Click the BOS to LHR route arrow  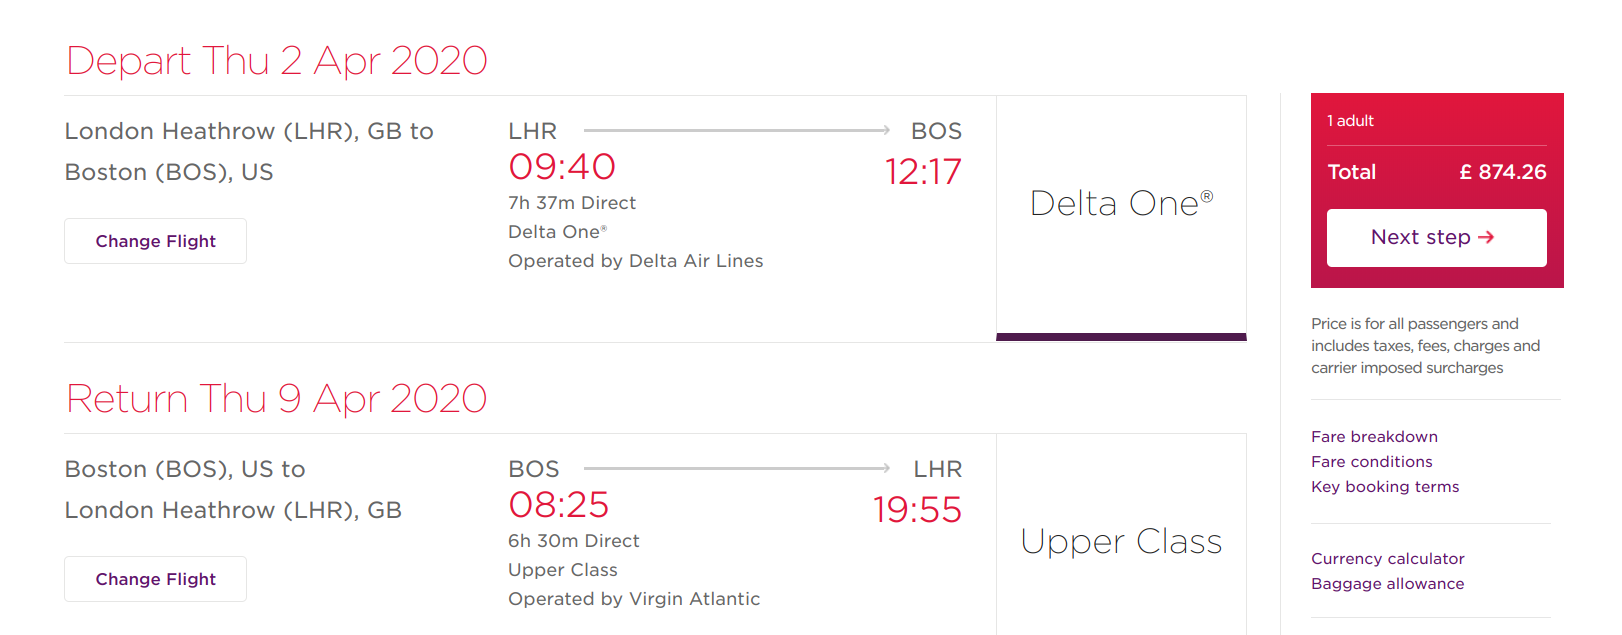pyautogui.click(x=736, y=468)
